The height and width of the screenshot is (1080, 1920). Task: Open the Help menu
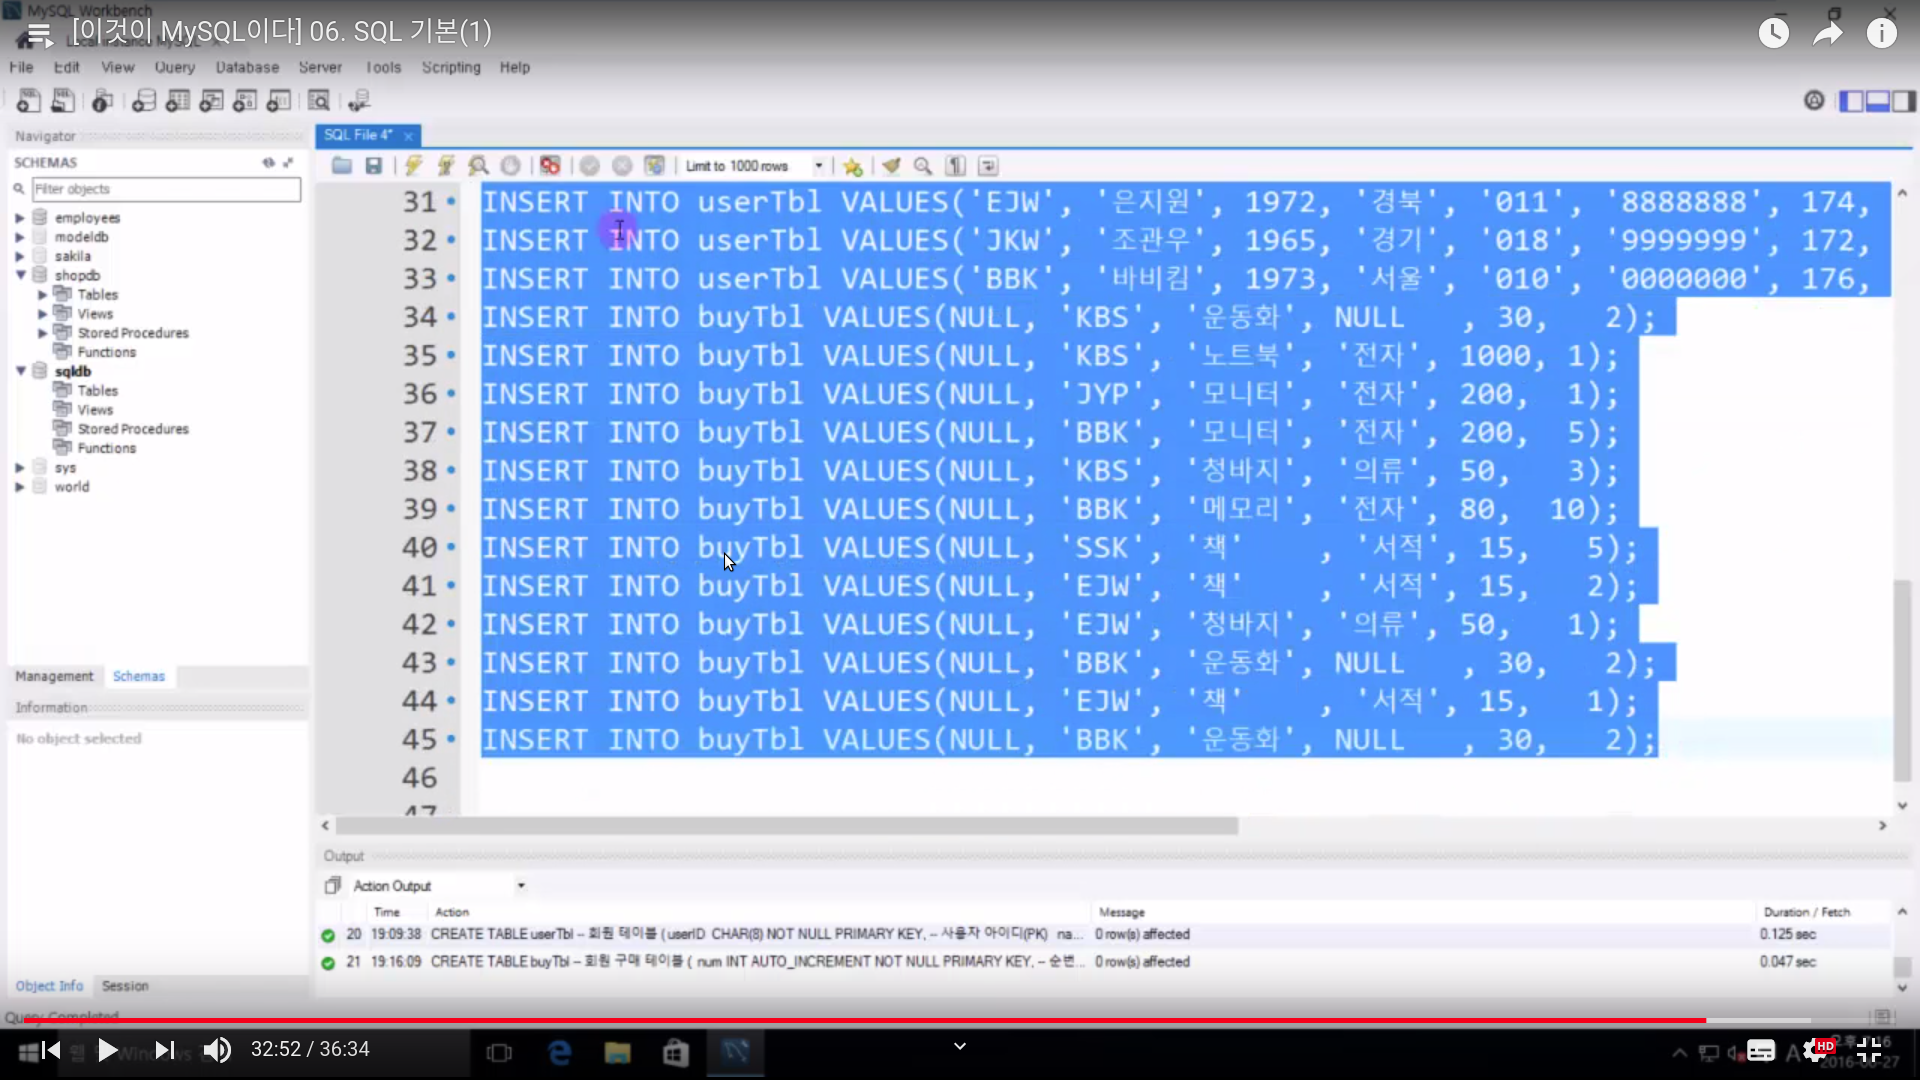pyautogui.click(x=515, y=67)
